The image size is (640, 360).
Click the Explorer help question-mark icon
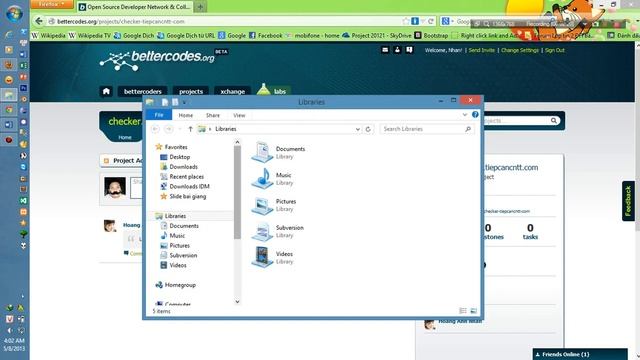[x=475, y=115]
